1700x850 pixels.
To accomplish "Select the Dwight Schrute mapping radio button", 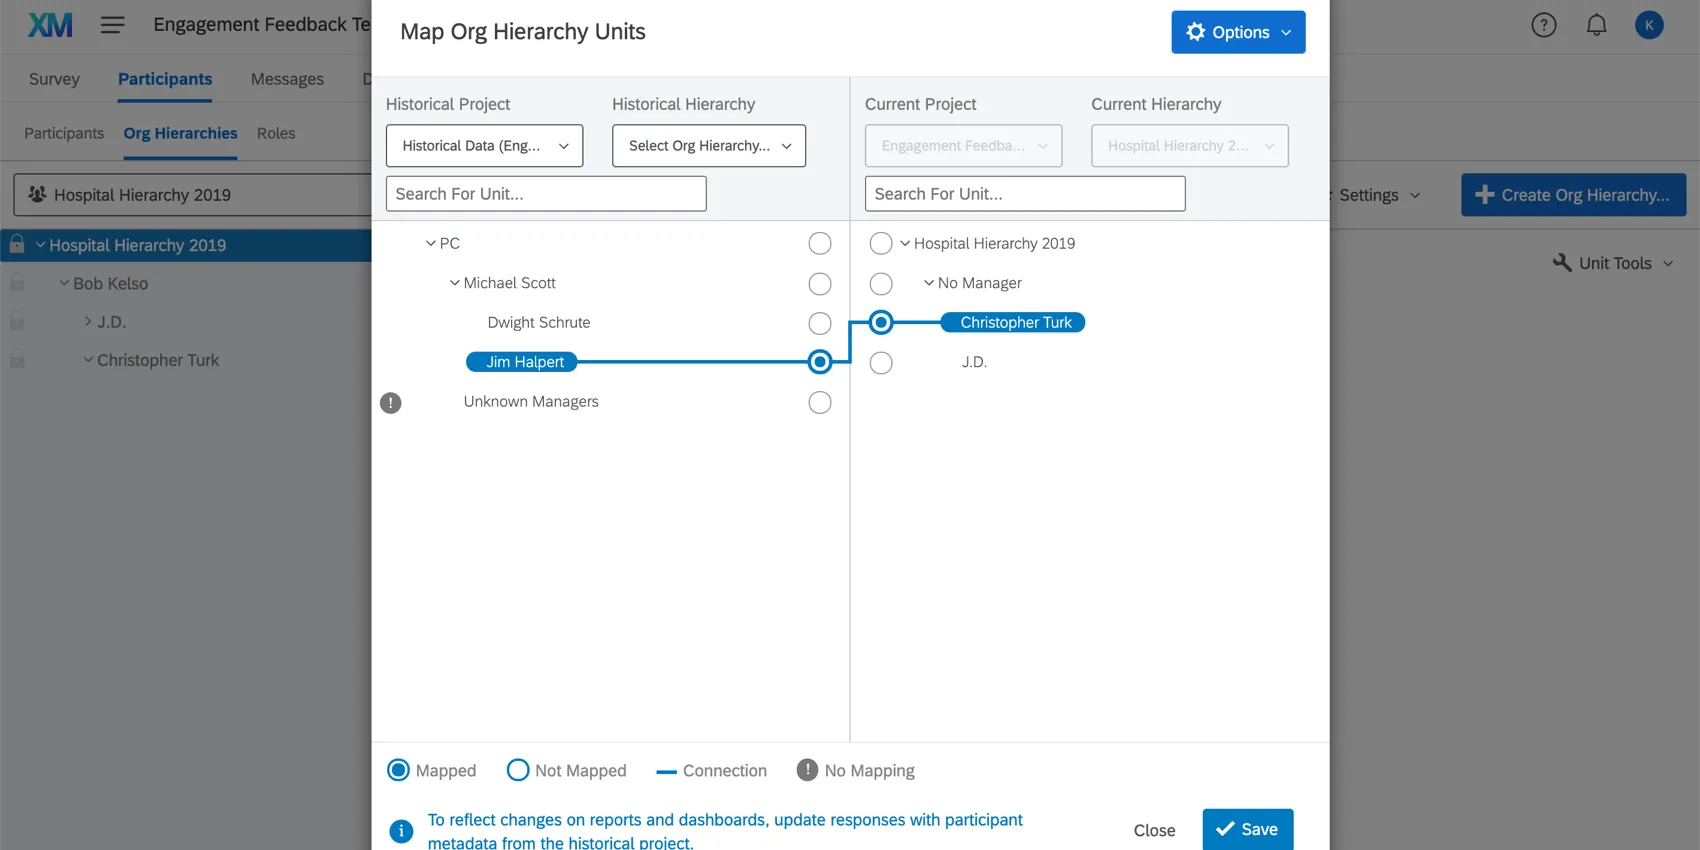I will (820, 323).
